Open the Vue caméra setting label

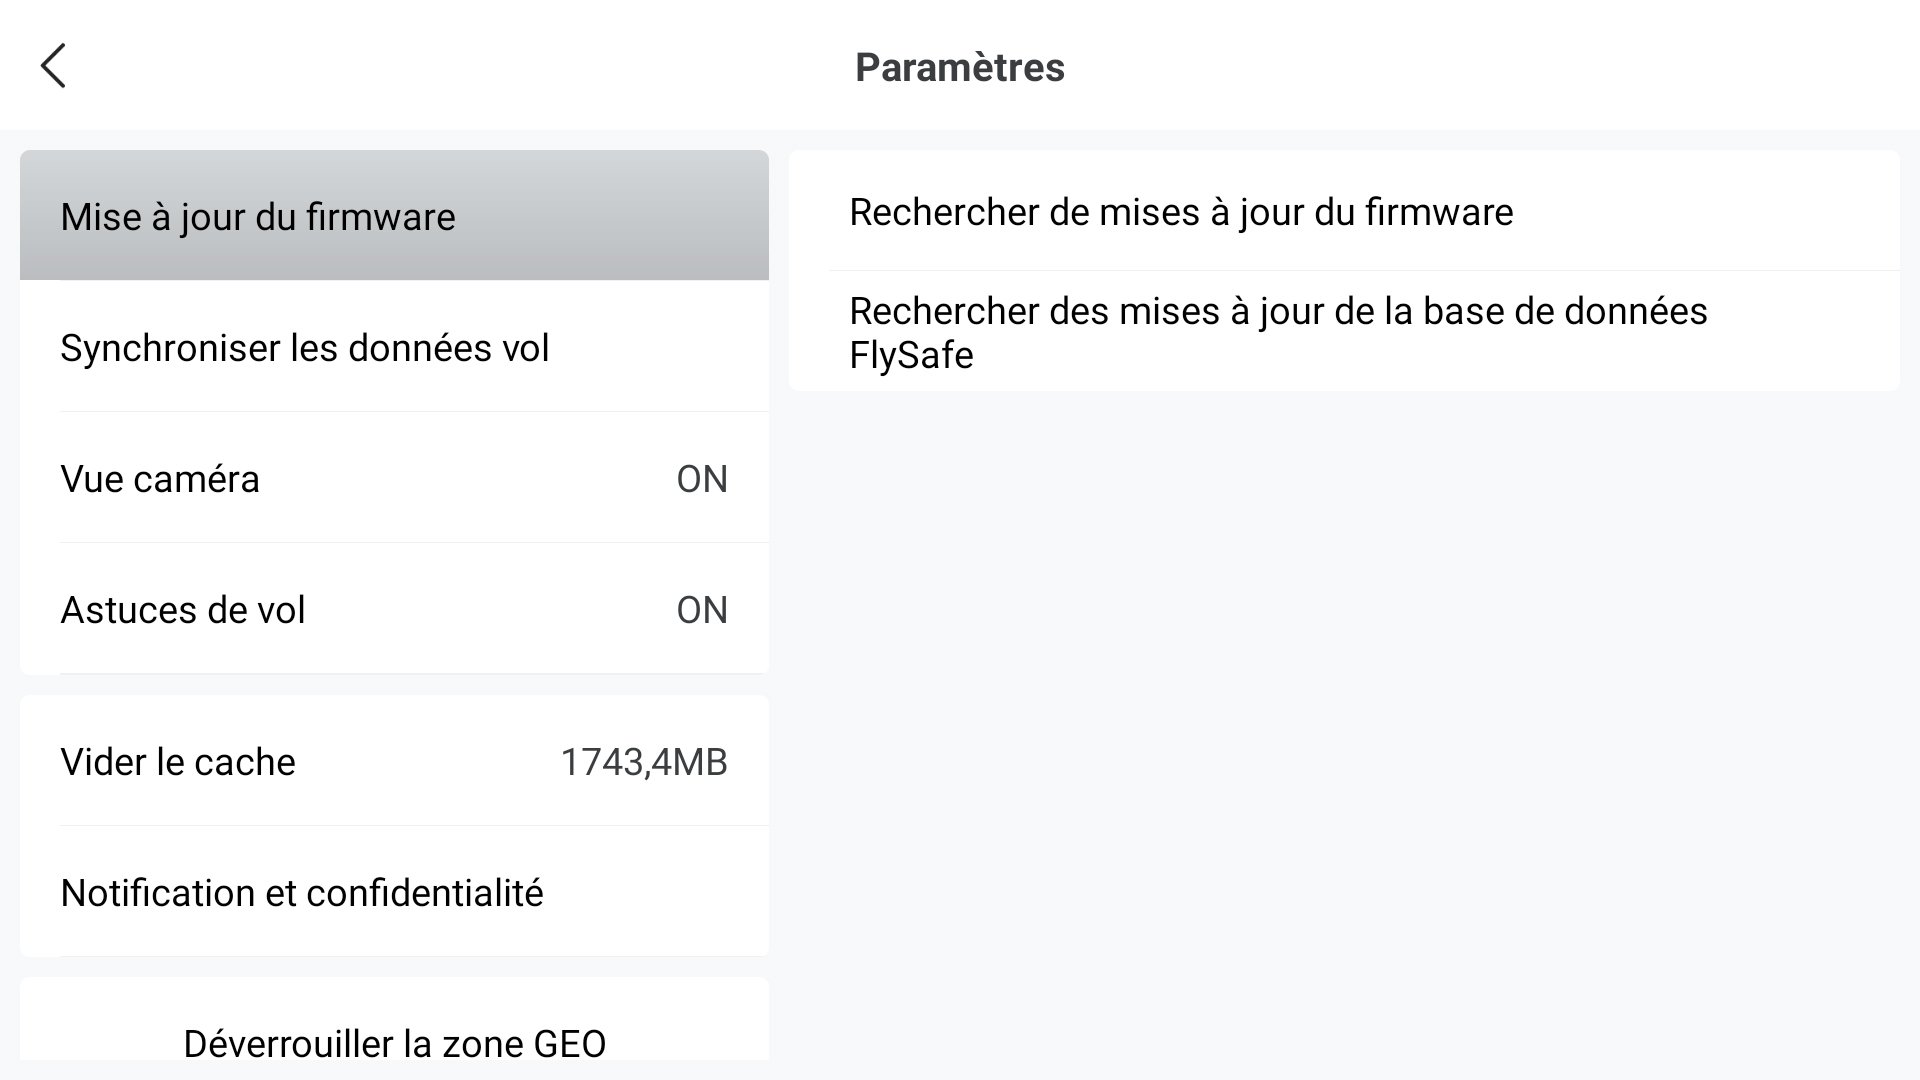160,479
